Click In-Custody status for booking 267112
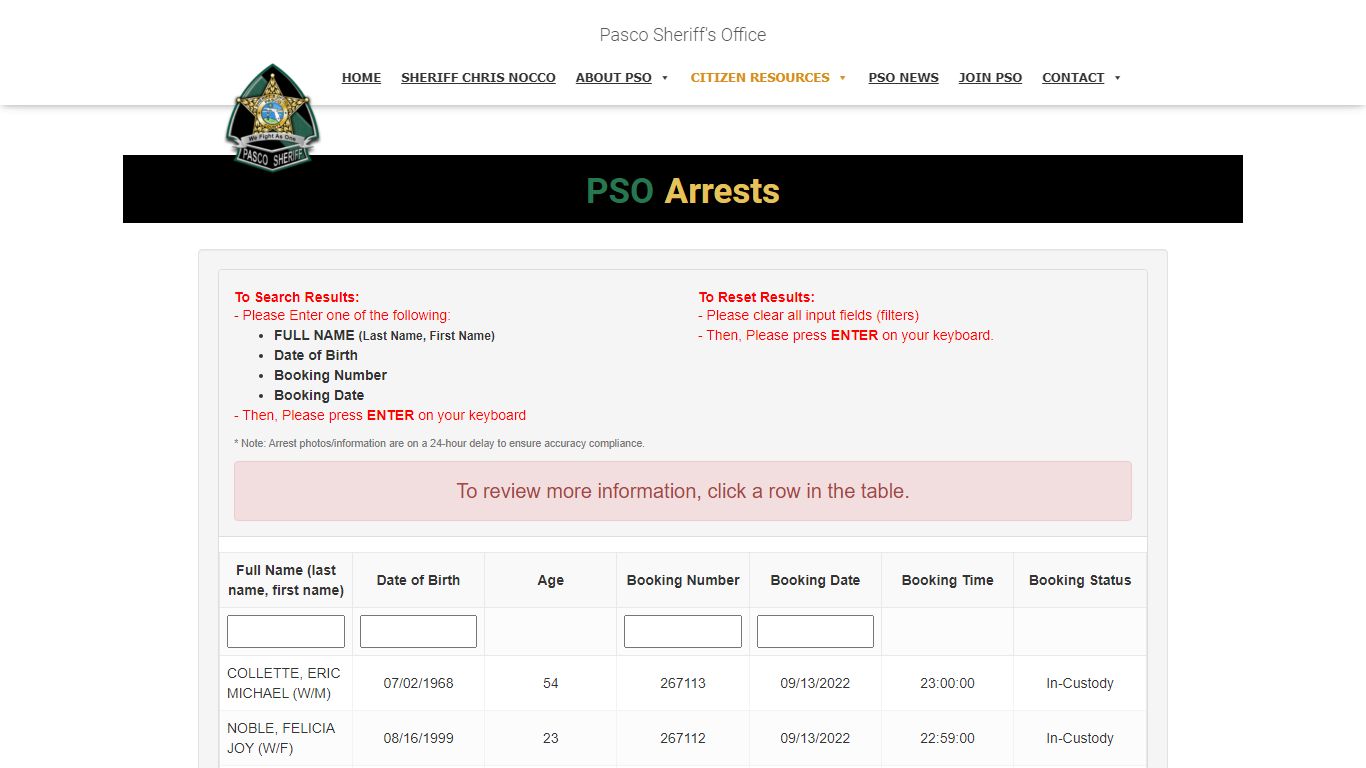 point(1080,738)
